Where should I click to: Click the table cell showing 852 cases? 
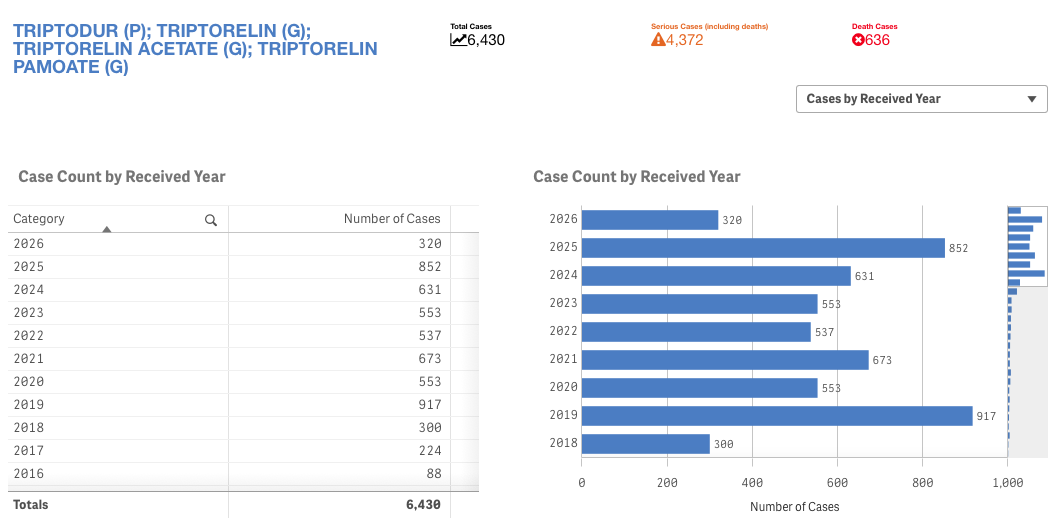(339, 267)
